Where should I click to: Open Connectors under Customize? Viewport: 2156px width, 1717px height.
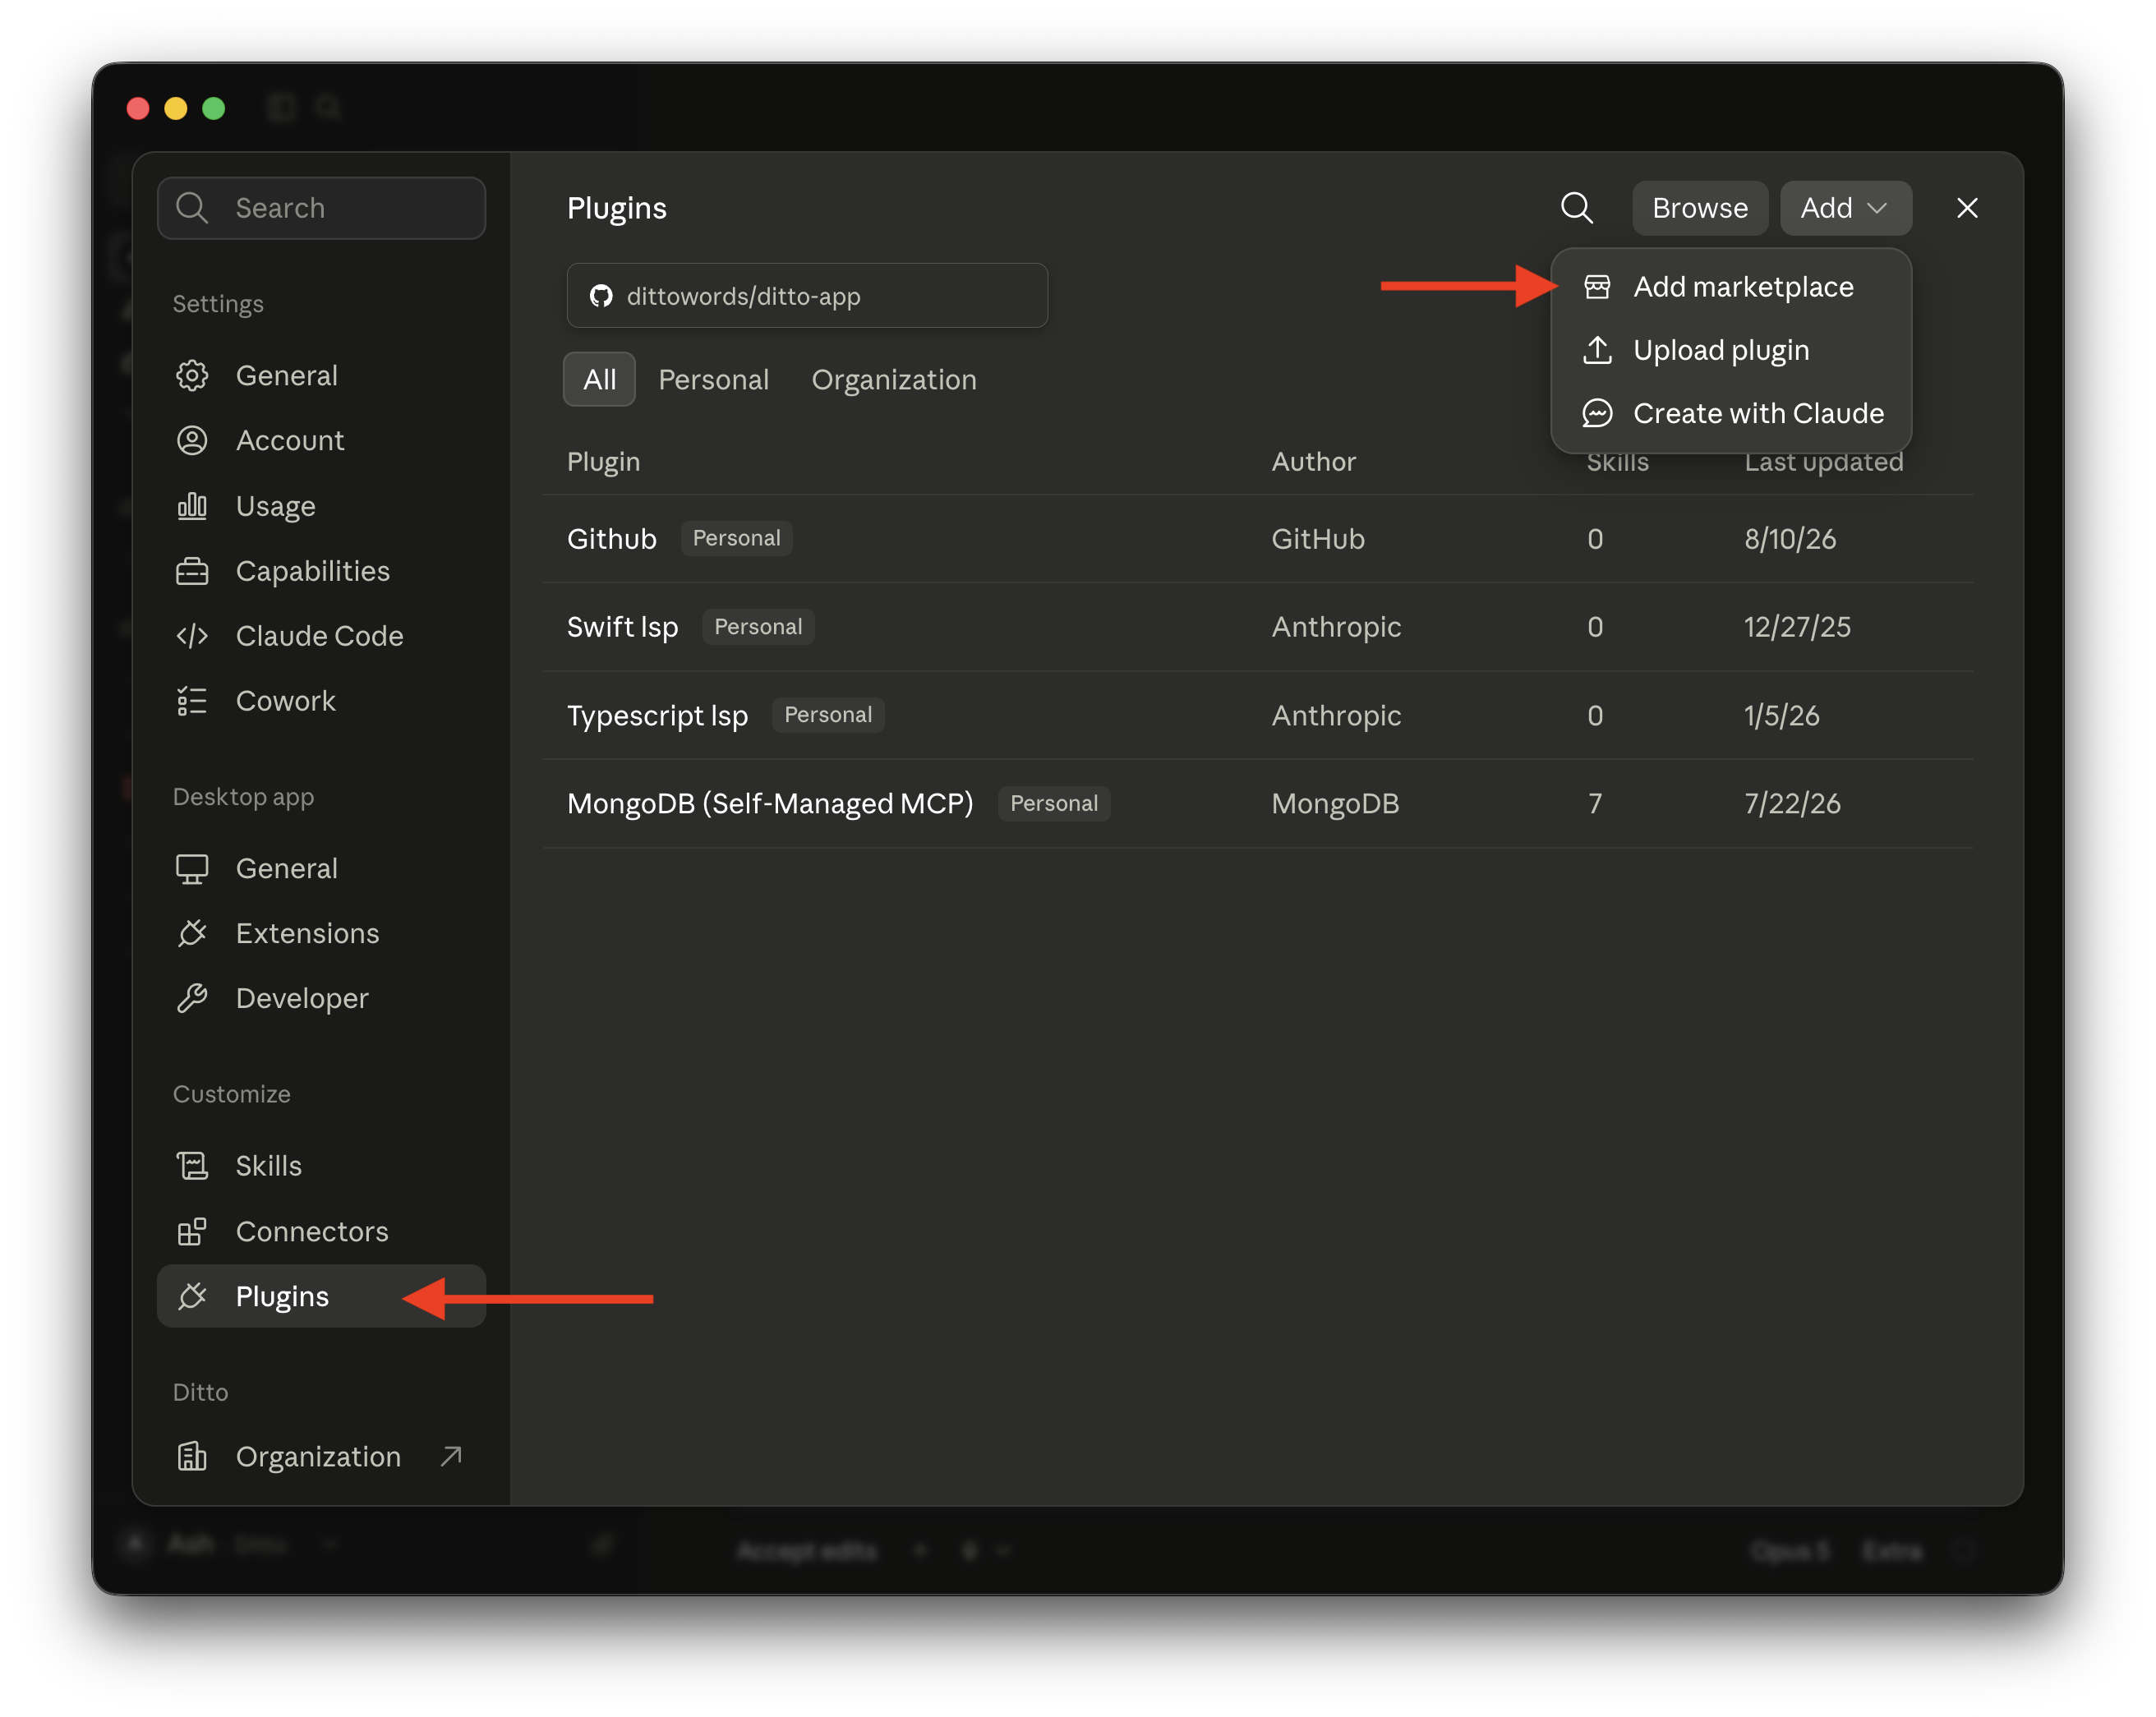(x=321, y=1232)
